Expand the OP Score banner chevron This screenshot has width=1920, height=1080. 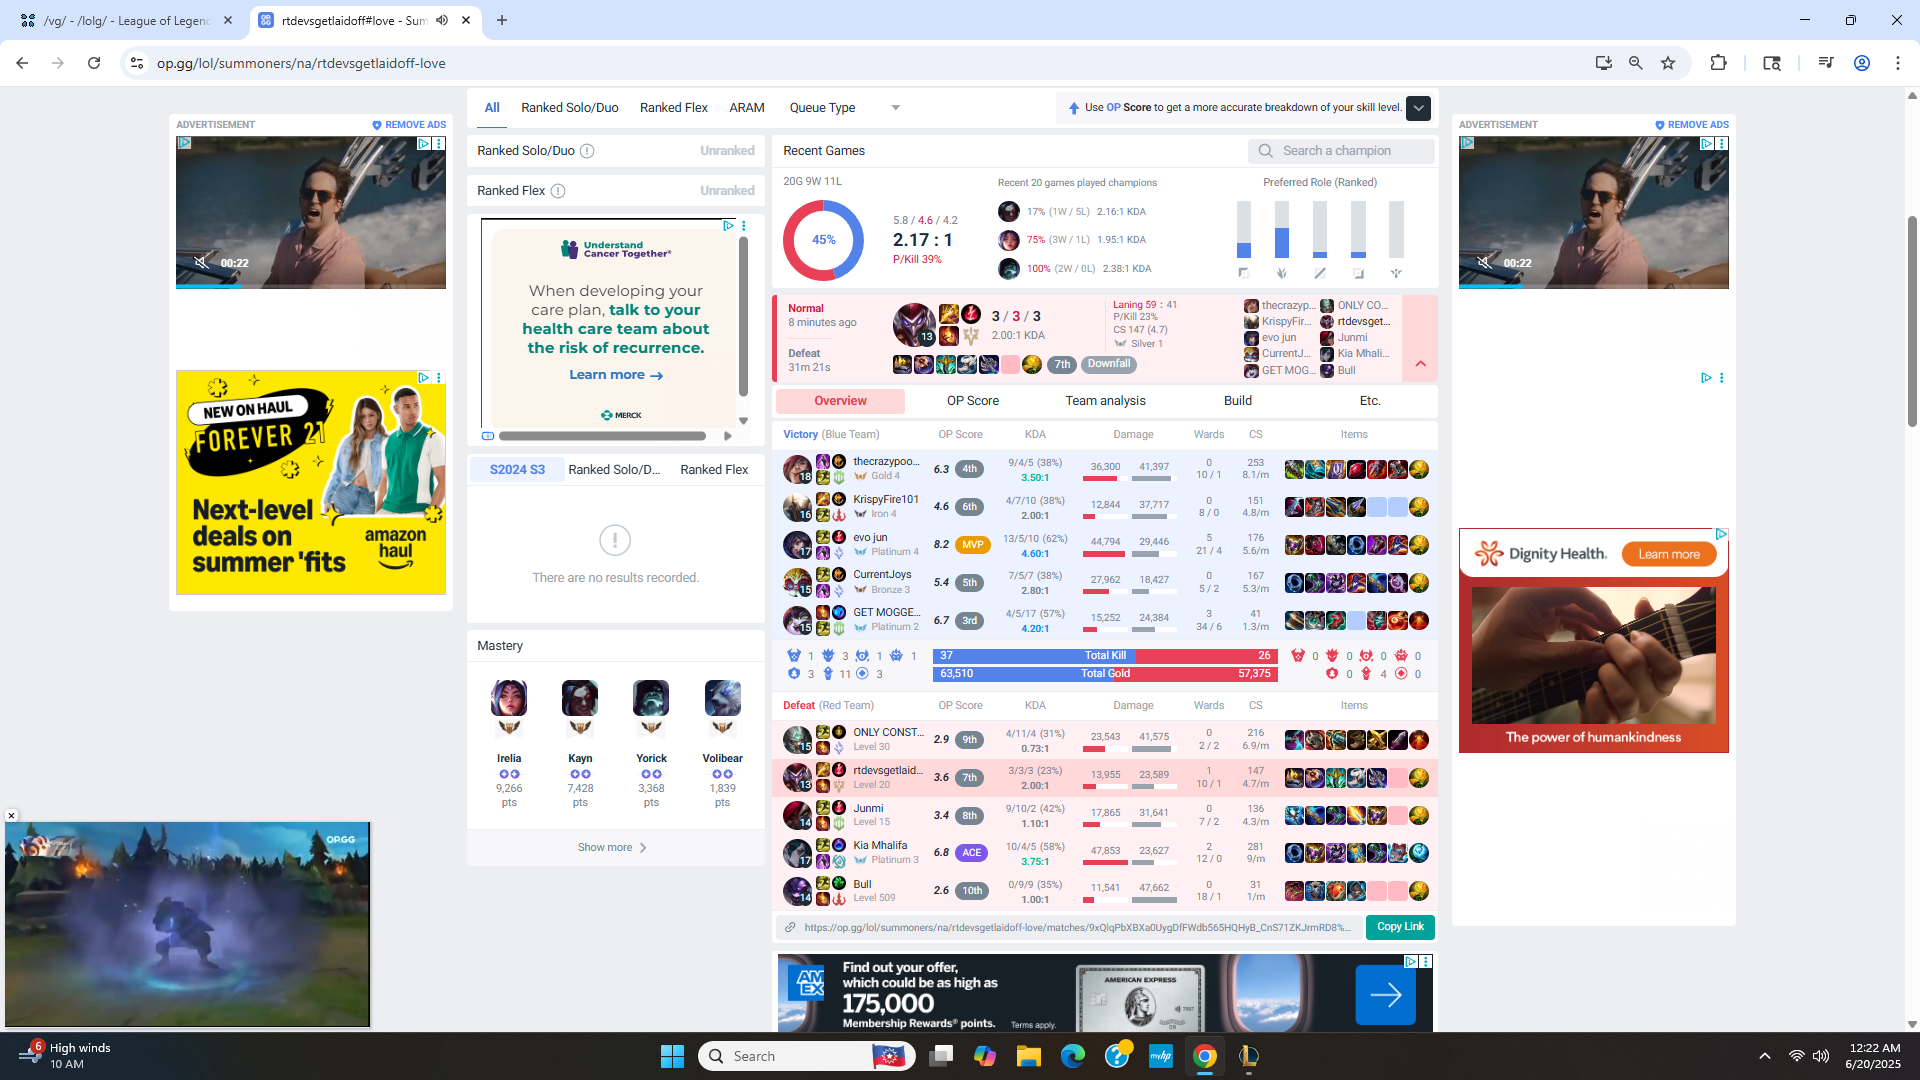tap(1418, 108)
